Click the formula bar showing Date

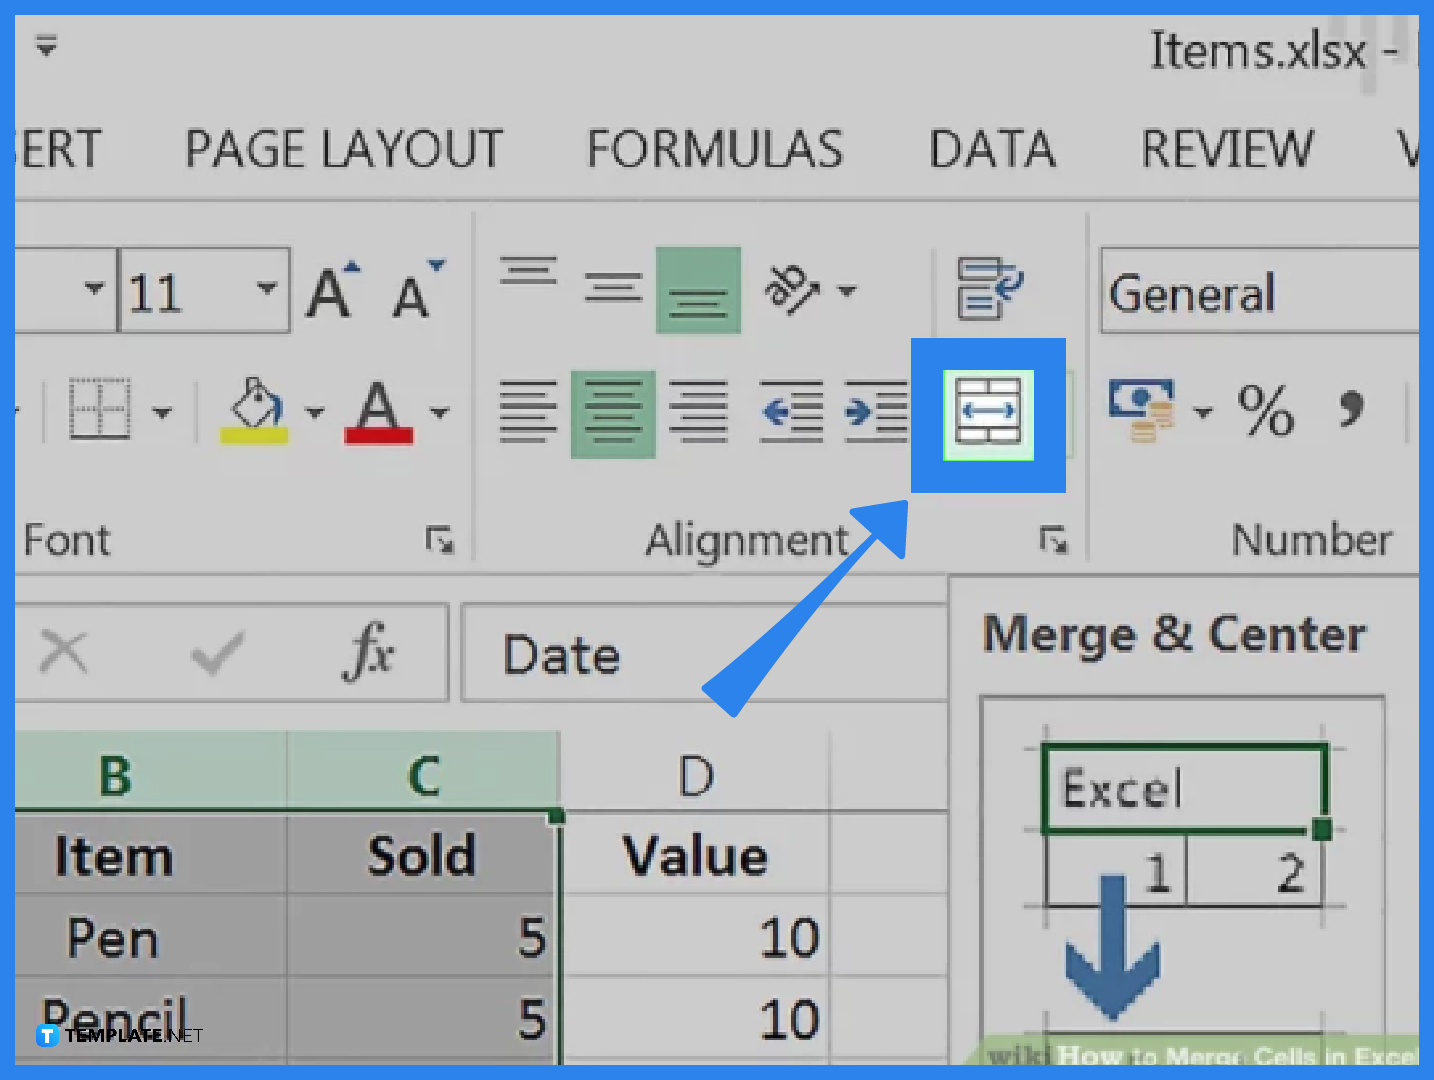pos(700,653)
